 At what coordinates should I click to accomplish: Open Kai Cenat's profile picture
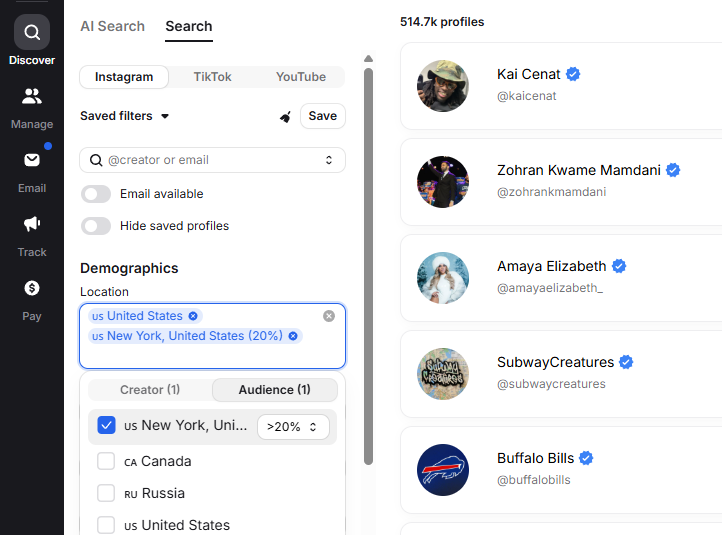[443, 86]
